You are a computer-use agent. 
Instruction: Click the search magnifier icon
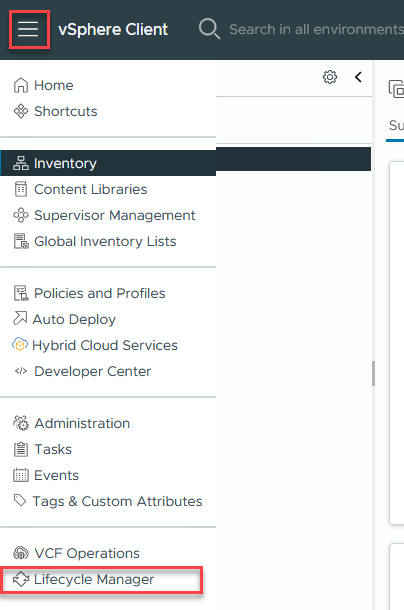click(209, 29)
